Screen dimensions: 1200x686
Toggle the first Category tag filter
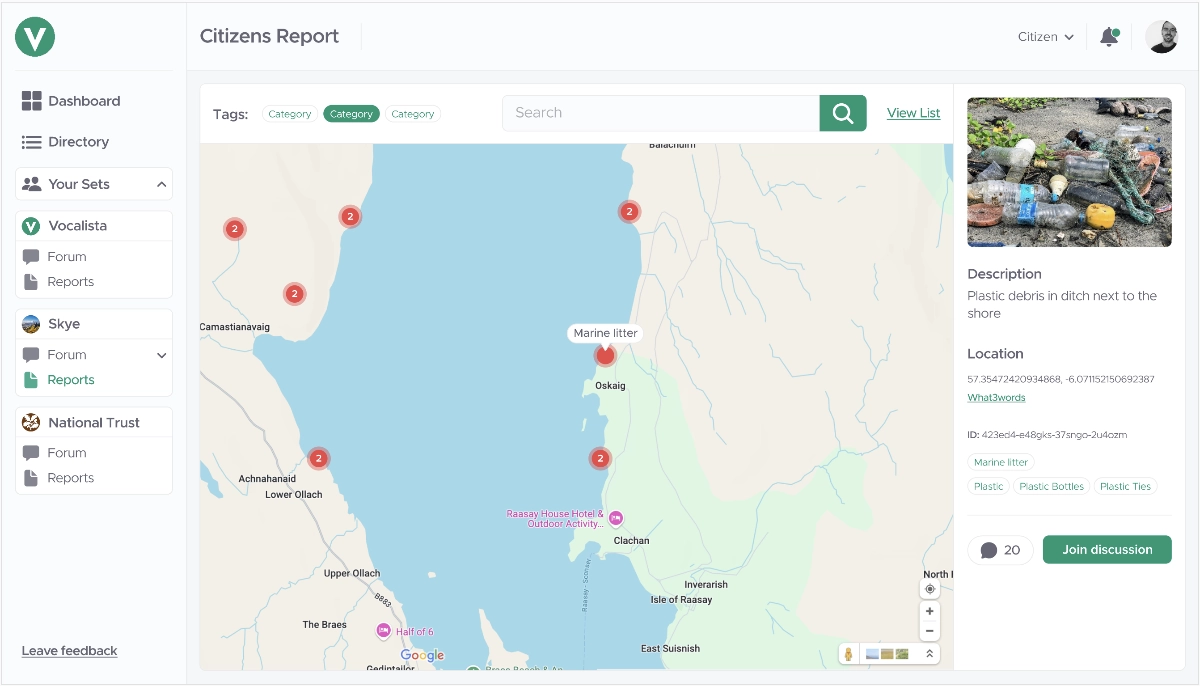coord(290,114)
